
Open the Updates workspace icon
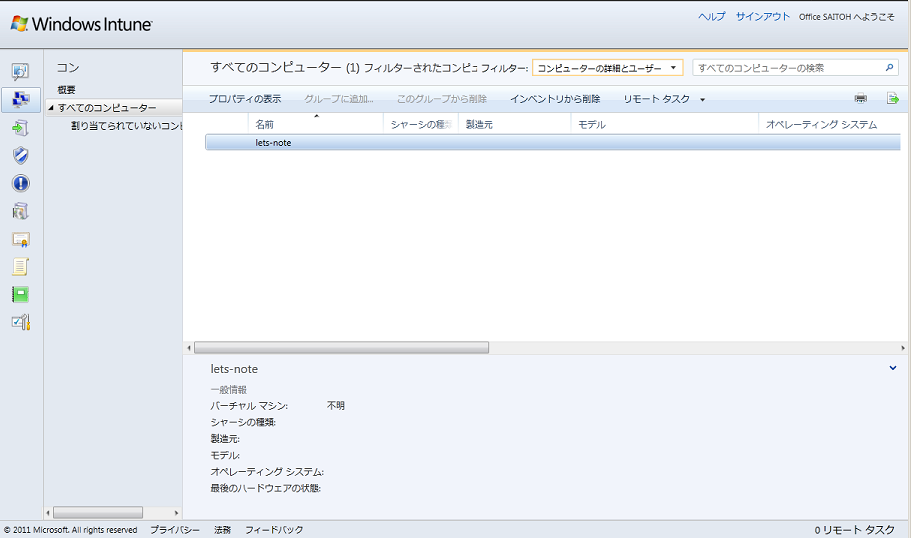tap(20, 128)
